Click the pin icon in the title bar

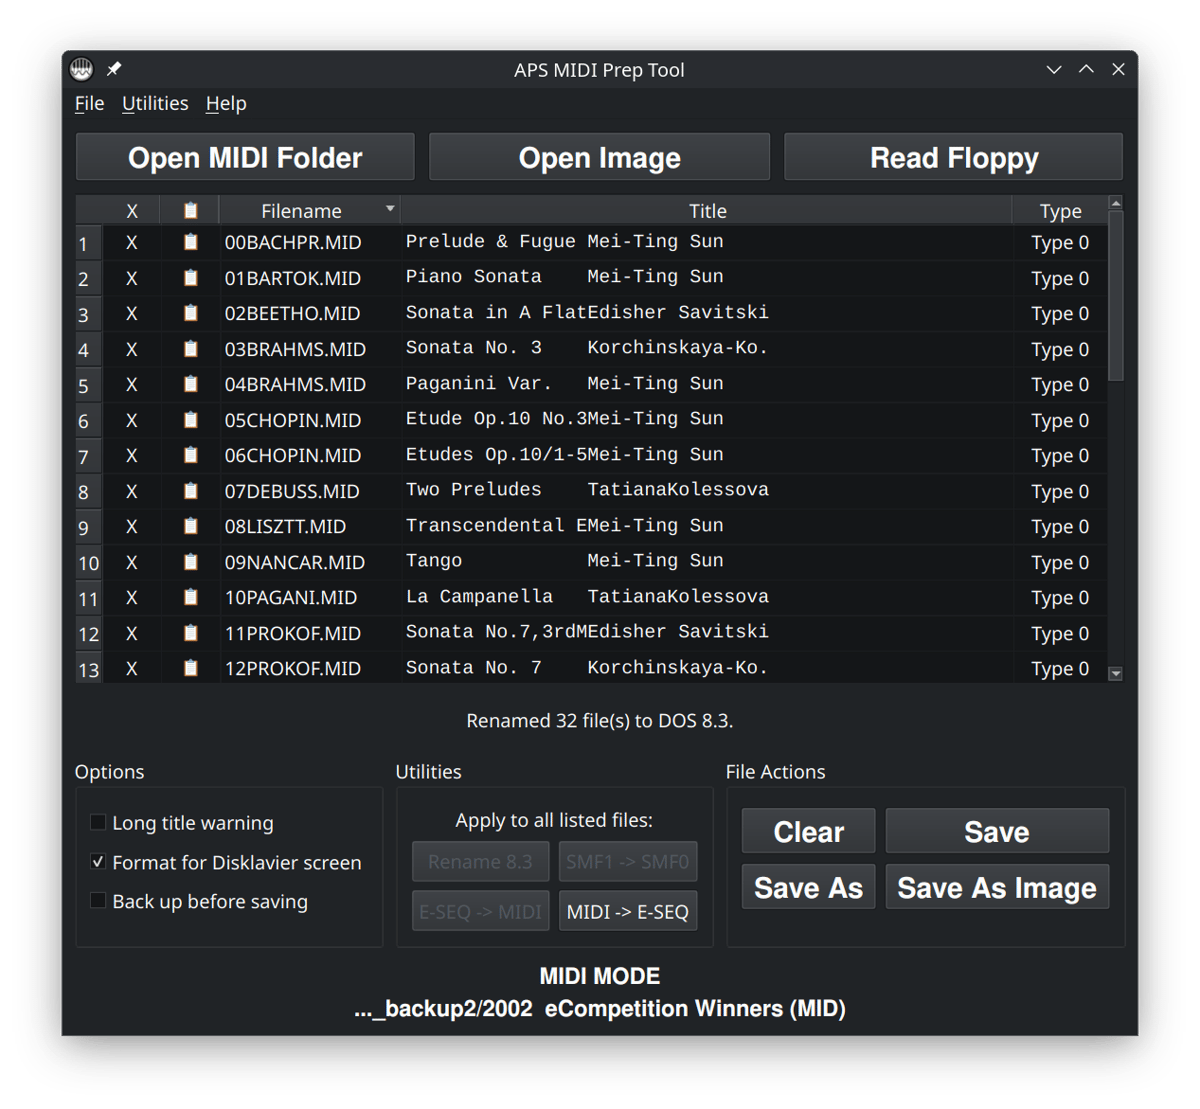click(114, 69)
